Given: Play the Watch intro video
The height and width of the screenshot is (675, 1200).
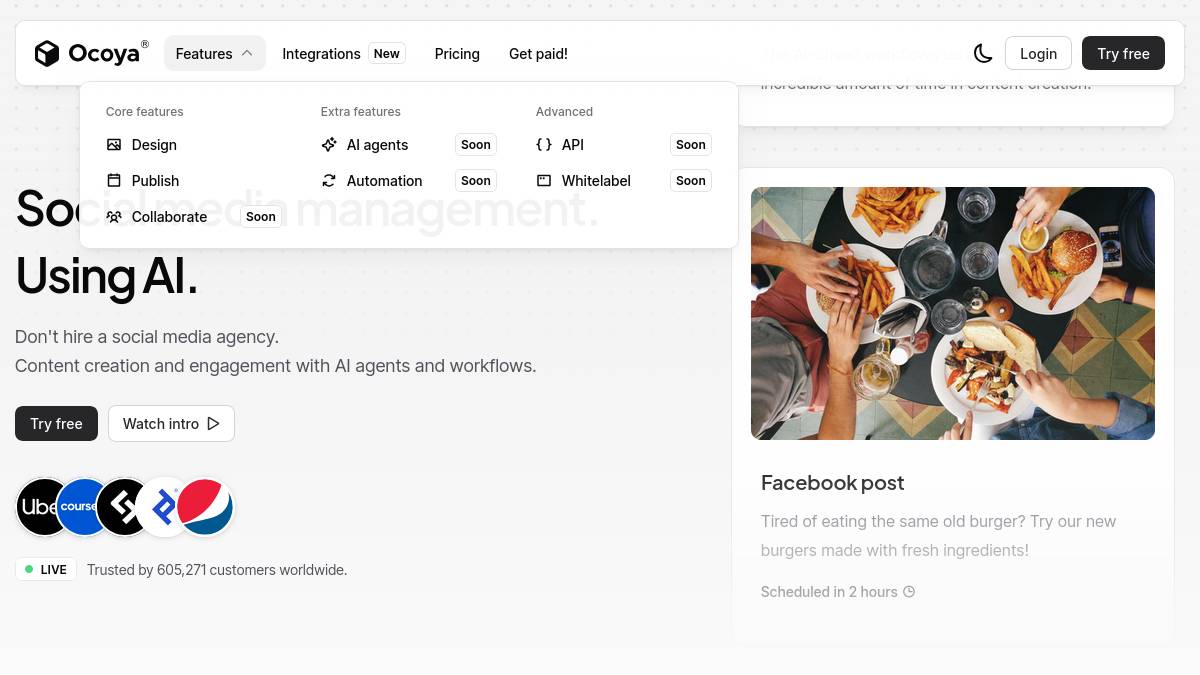Looking at the screenshot, I should (171, 423).
